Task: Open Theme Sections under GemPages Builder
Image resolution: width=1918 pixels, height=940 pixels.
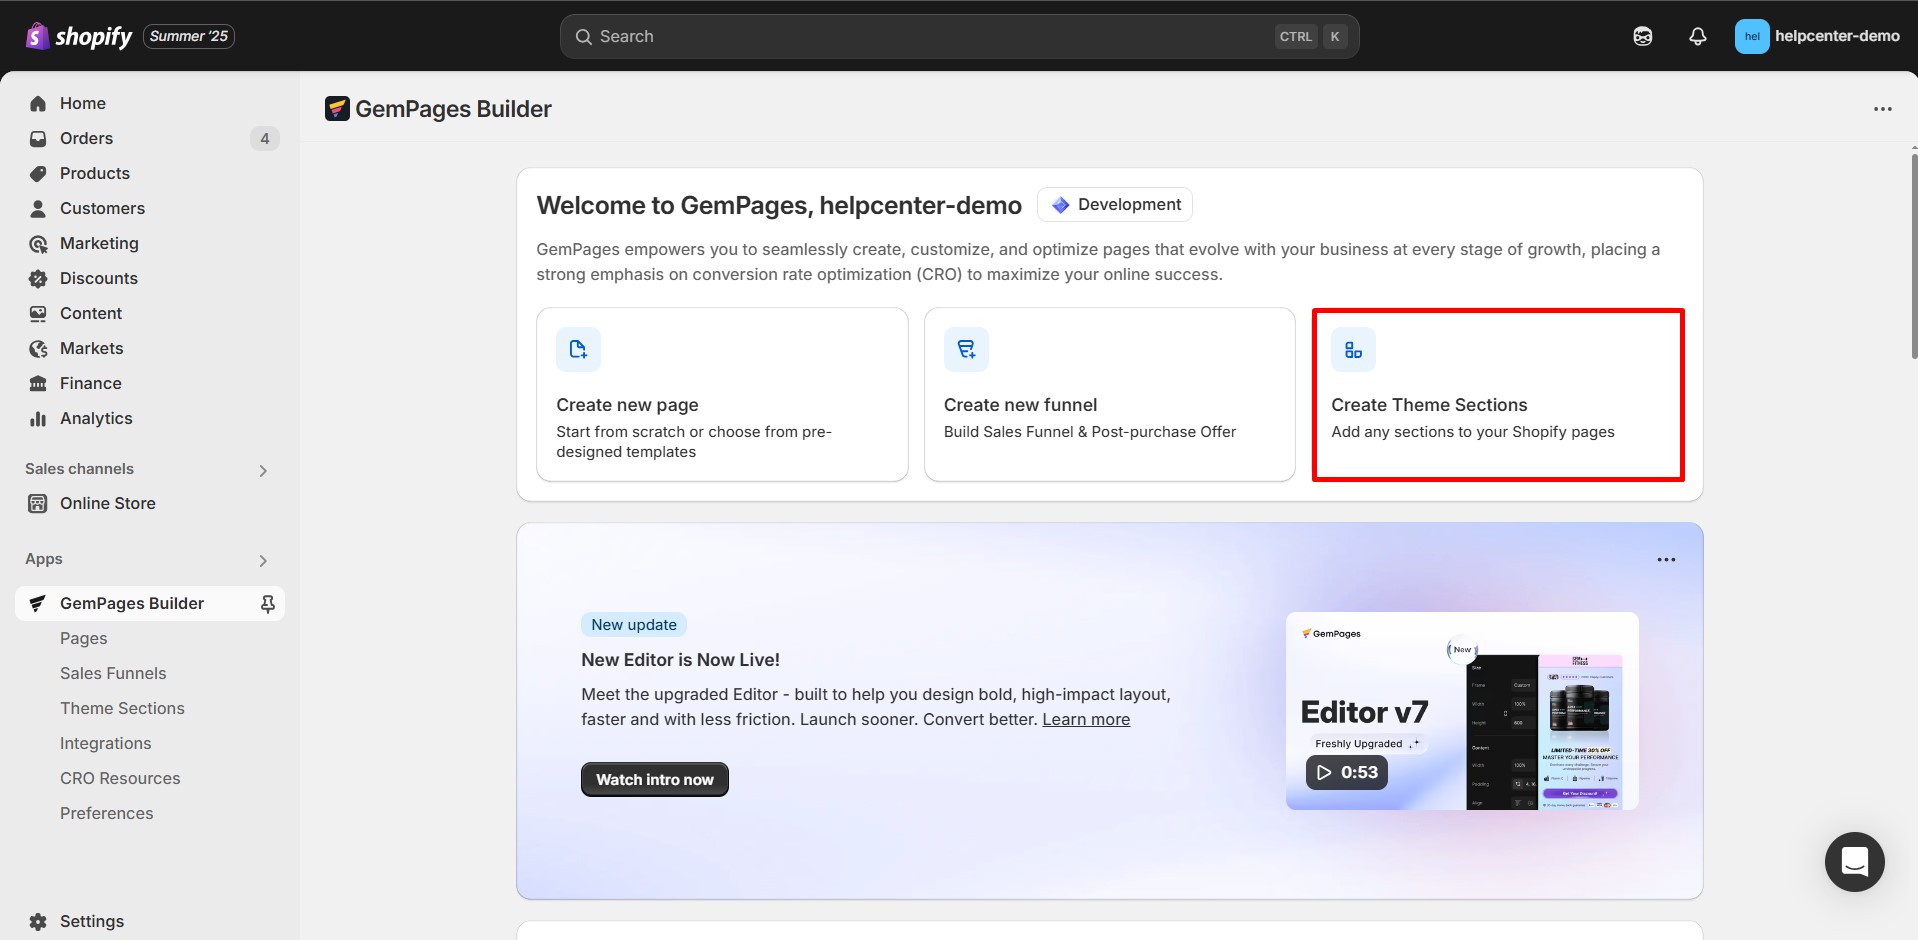Action: [x=122, y=707]
